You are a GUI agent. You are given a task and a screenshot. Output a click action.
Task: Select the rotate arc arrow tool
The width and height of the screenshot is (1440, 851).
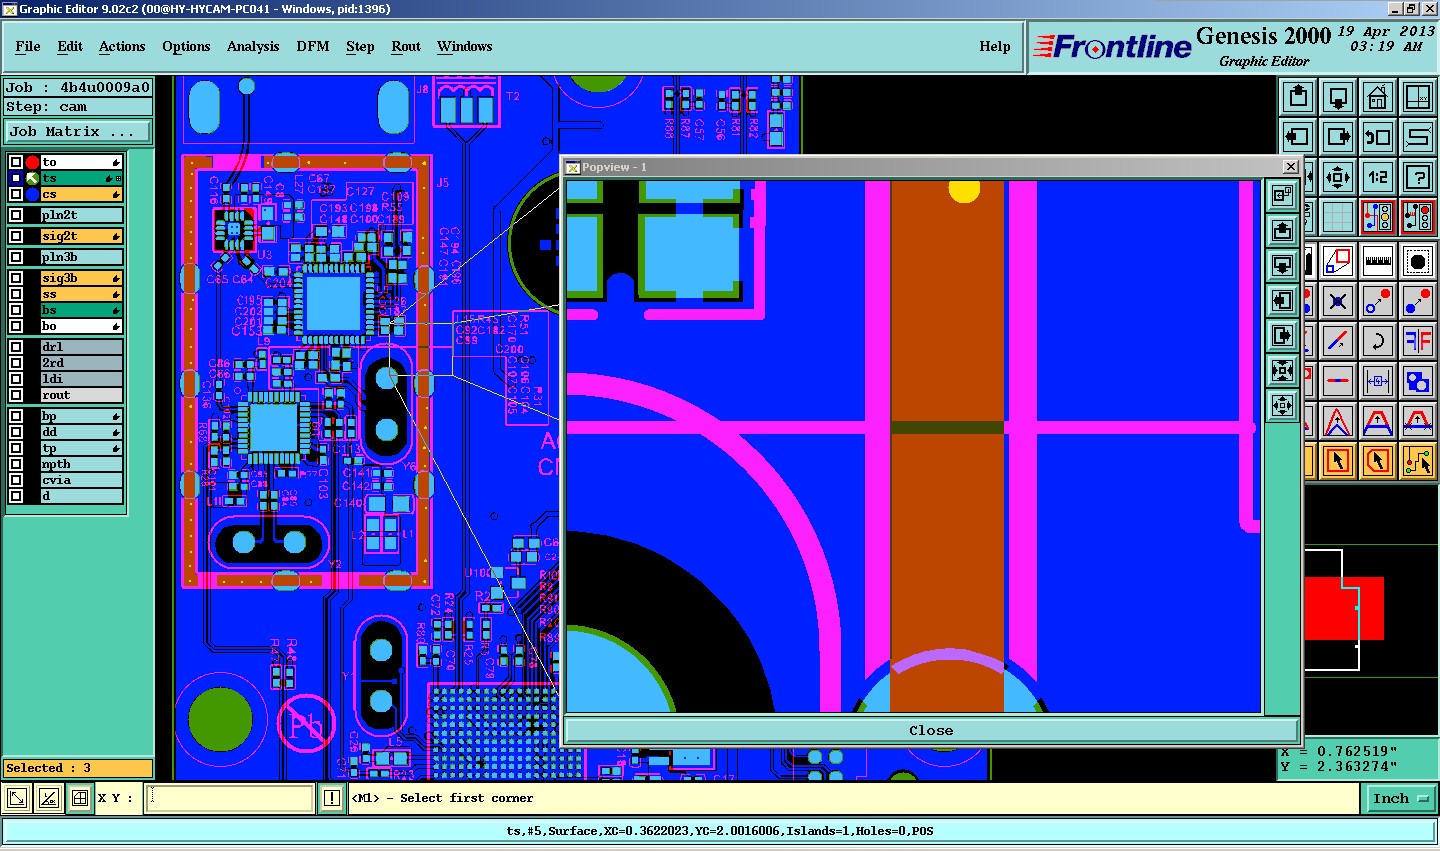pos(1378,340)
